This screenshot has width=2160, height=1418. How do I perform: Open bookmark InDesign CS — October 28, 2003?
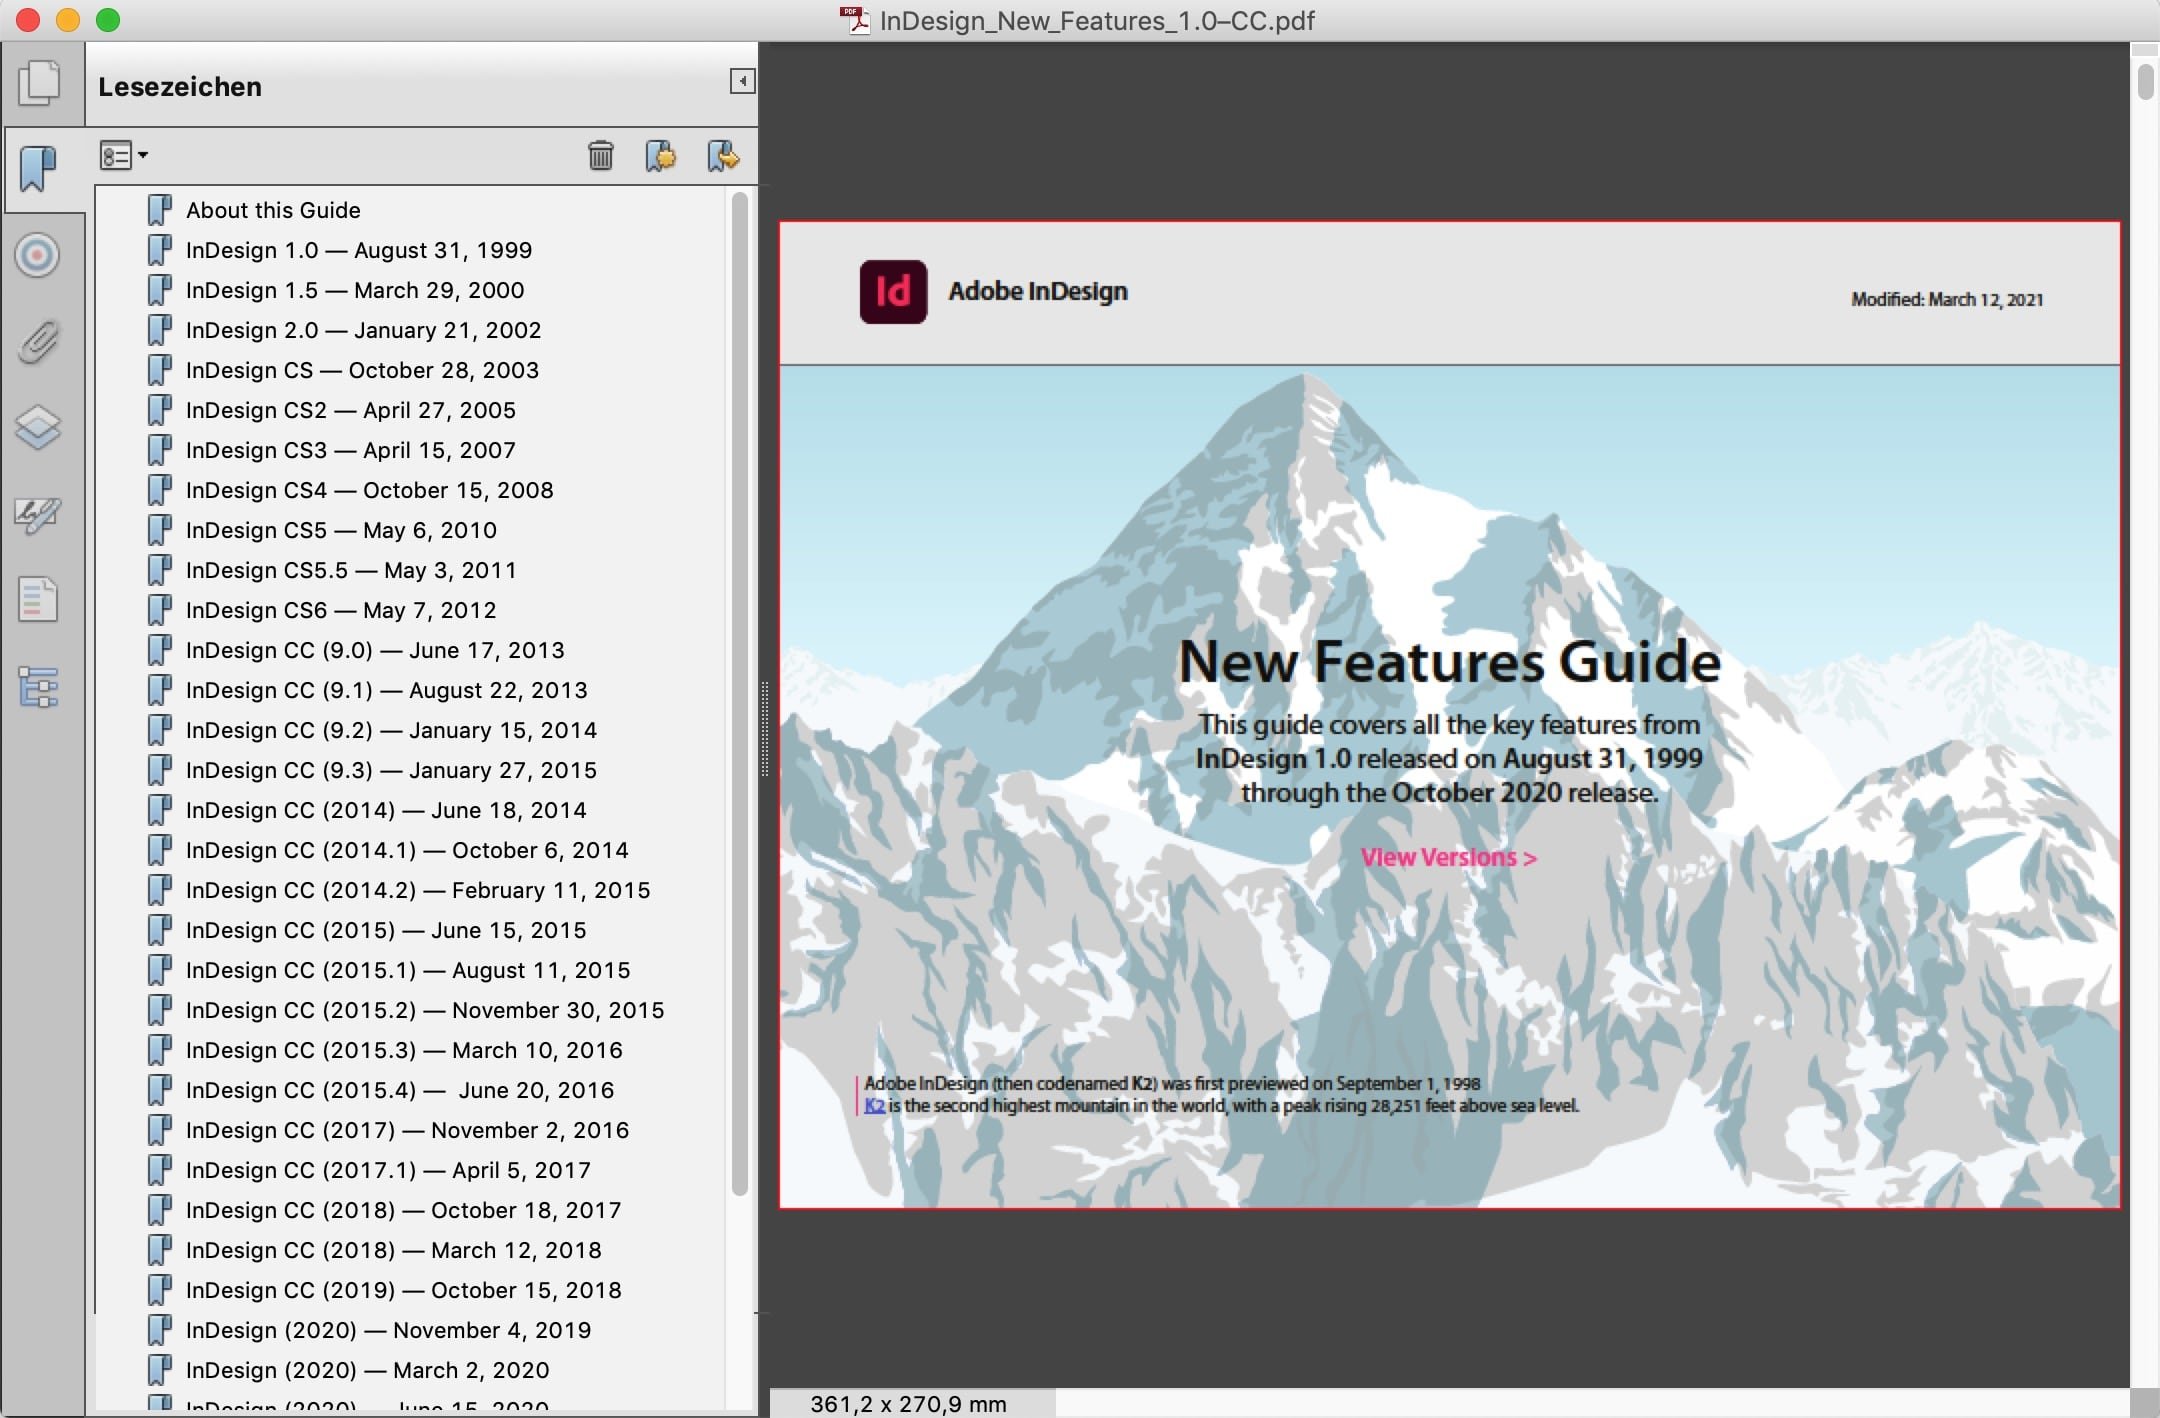click(x=362, y=370)
